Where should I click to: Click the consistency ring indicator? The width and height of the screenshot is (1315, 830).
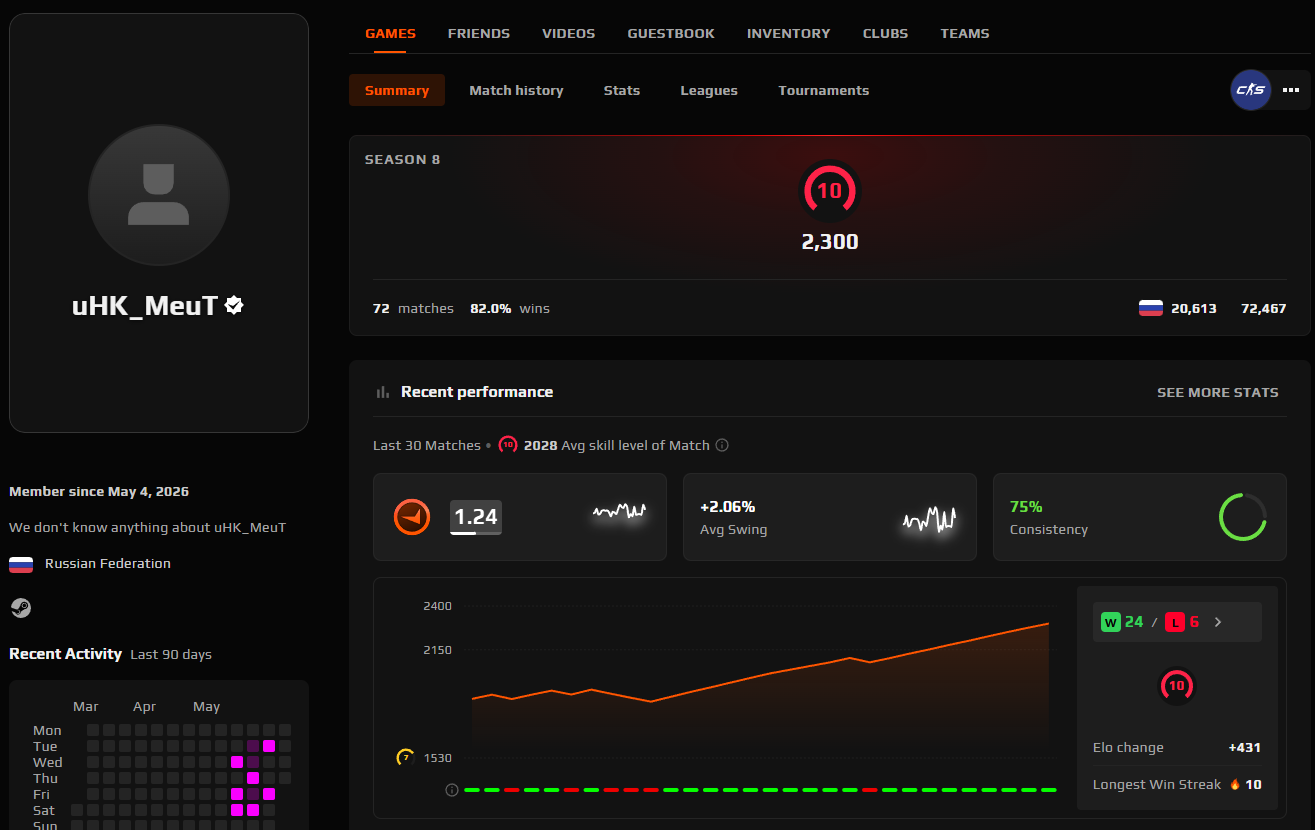1243,517
